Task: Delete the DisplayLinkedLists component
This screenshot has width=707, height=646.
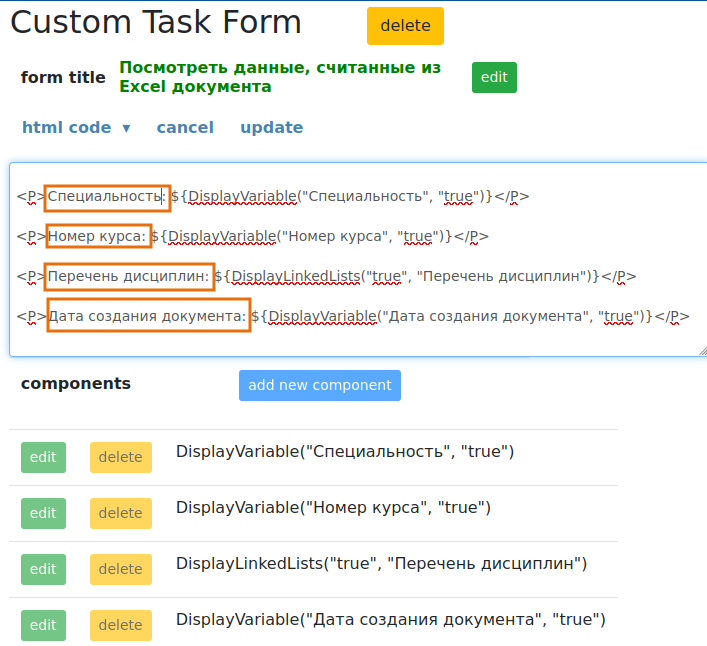Action: click(x=121, y=569)
